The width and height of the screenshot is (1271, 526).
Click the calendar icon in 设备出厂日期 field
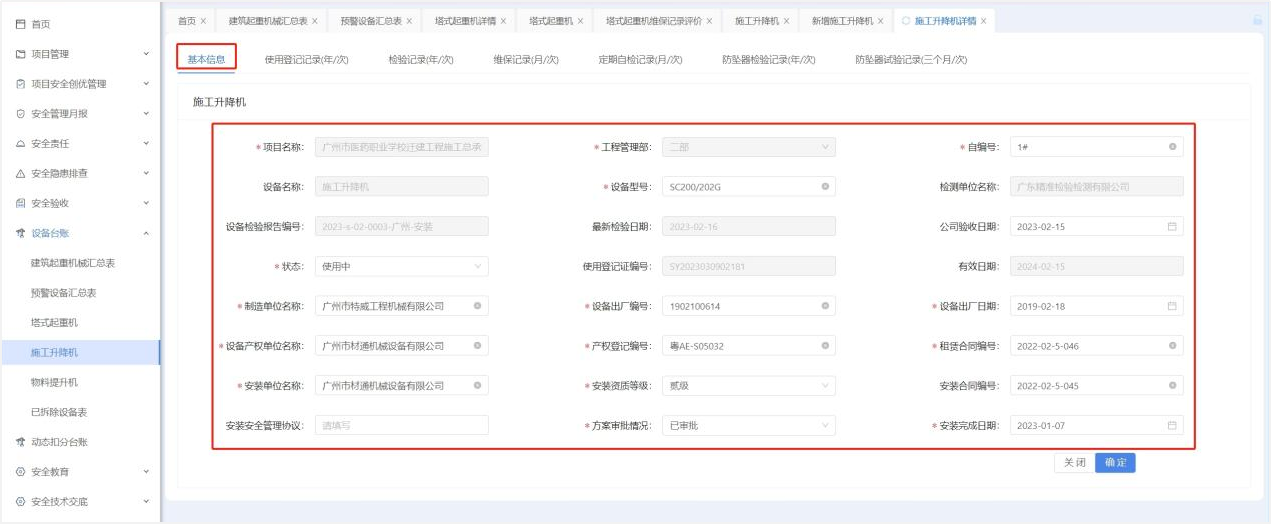click(1172, 306)
